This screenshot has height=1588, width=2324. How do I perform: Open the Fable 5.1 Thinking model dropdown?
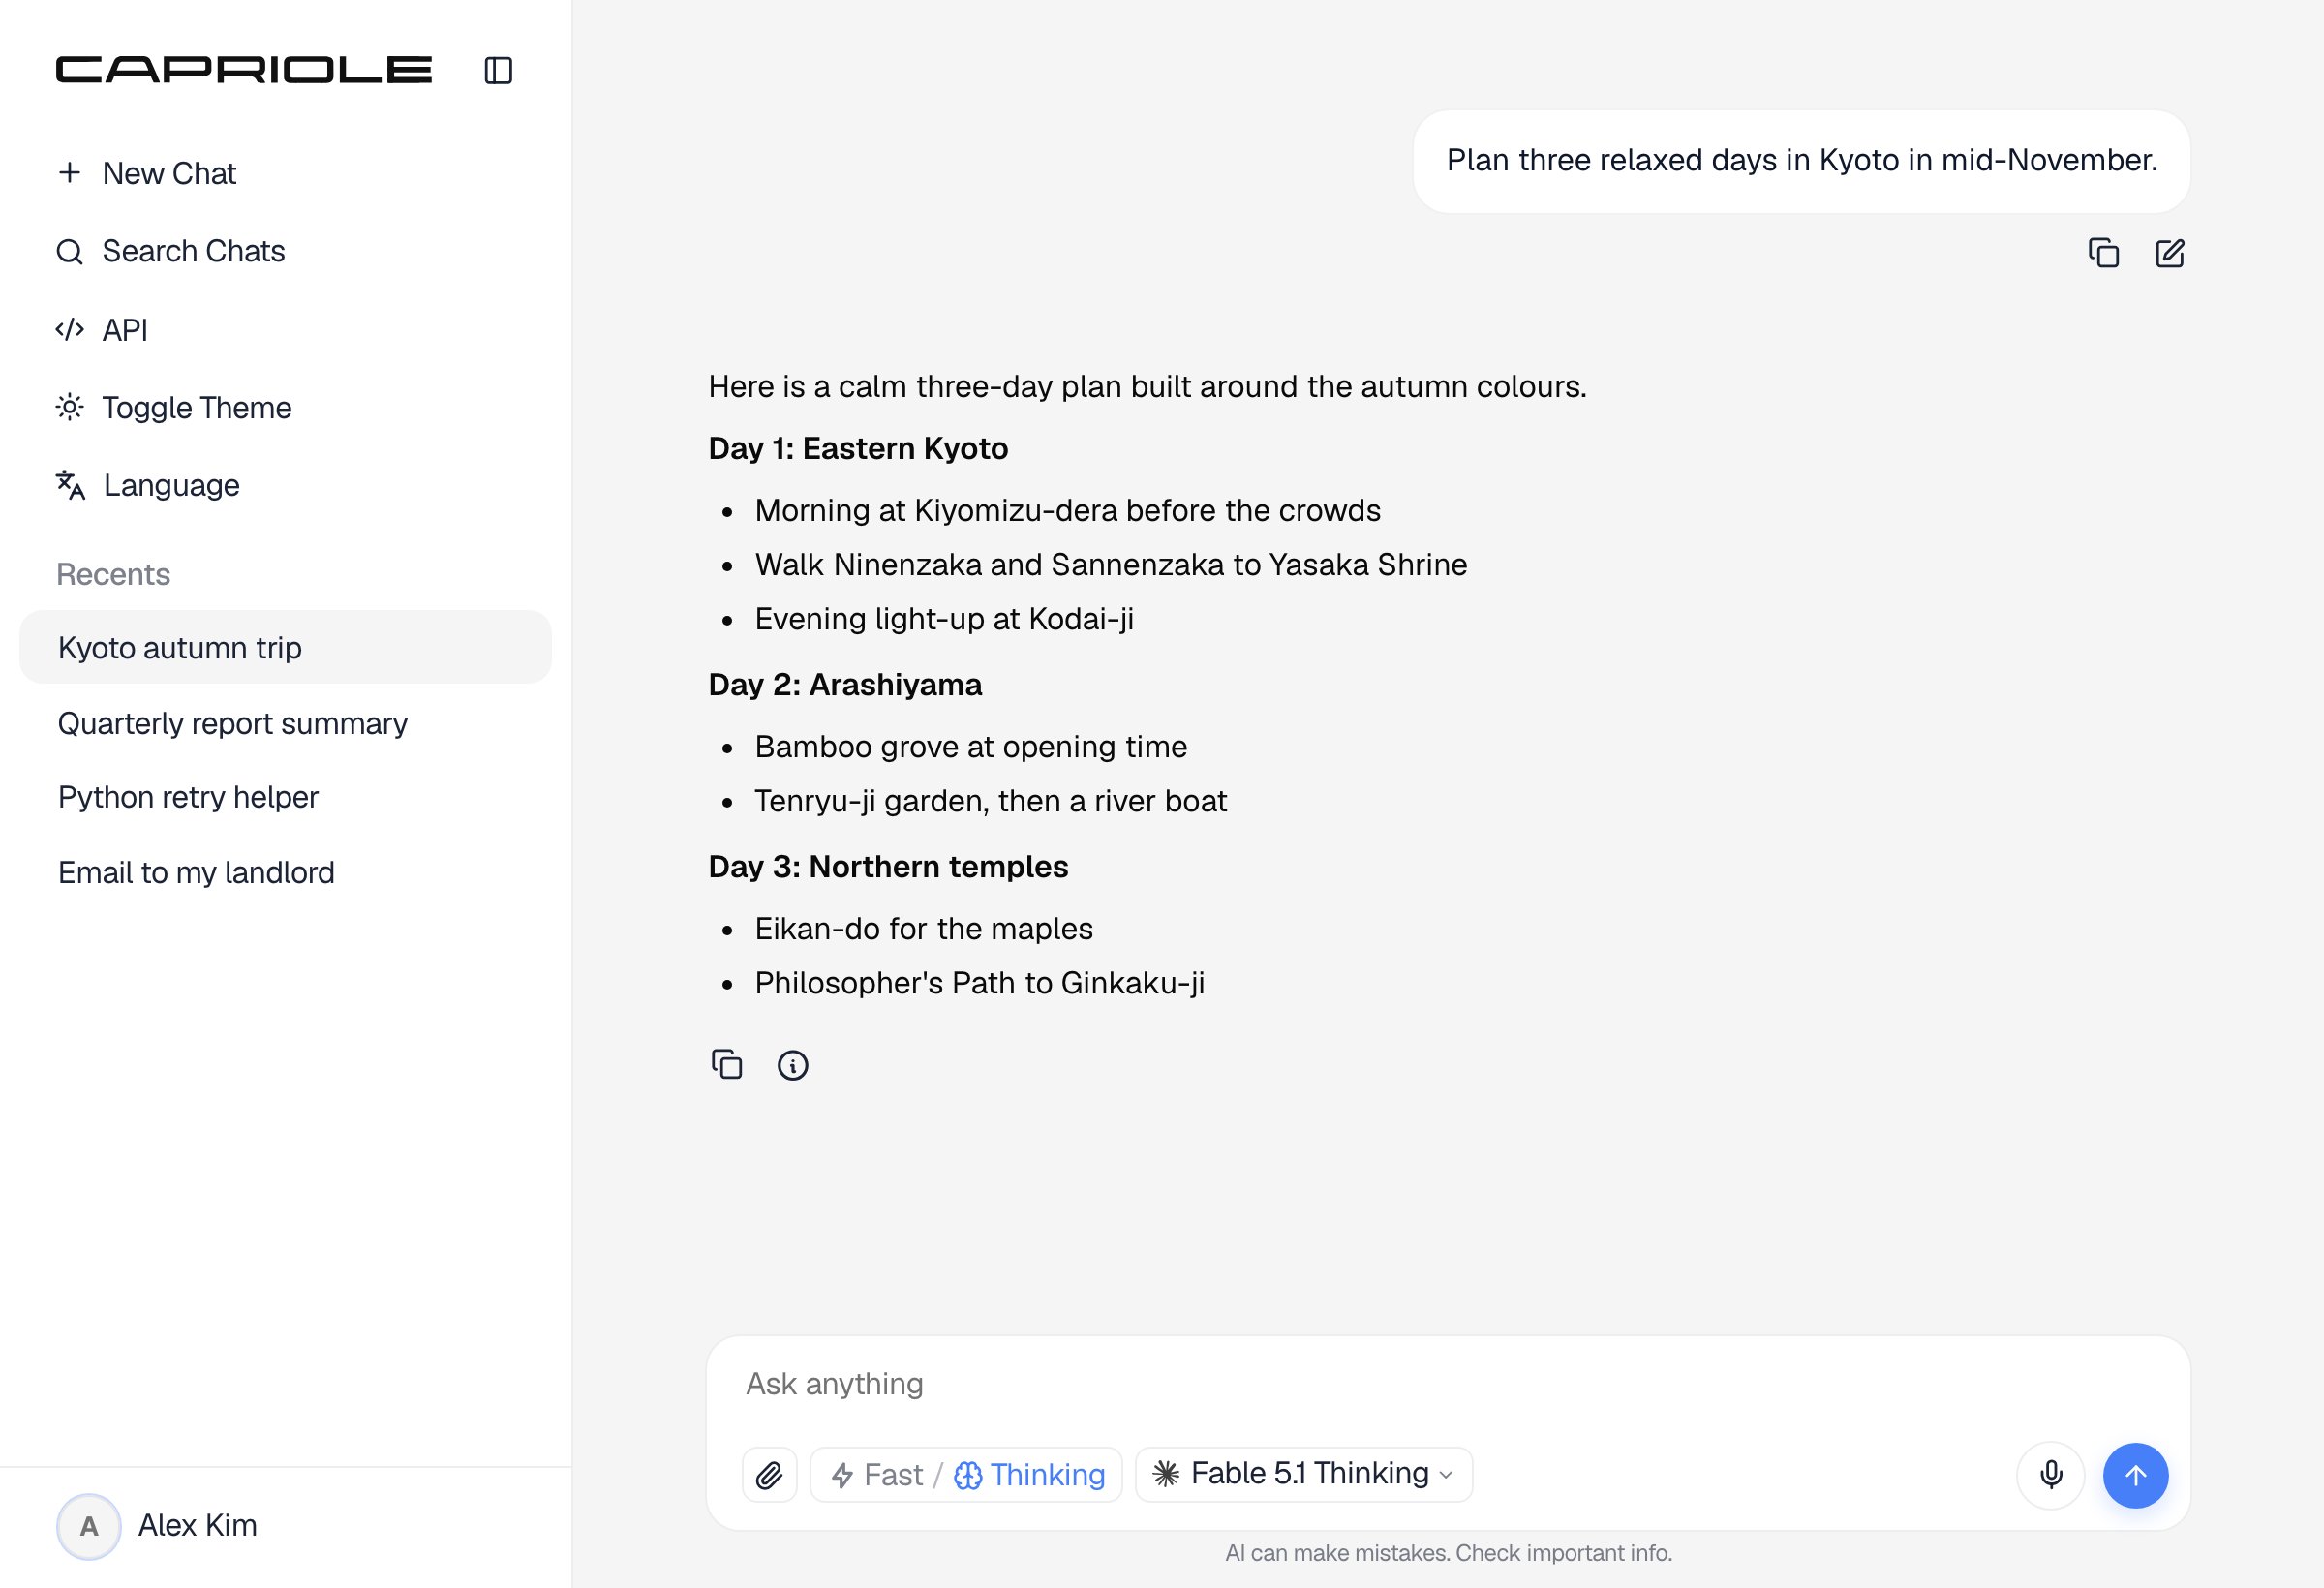1303,1474
